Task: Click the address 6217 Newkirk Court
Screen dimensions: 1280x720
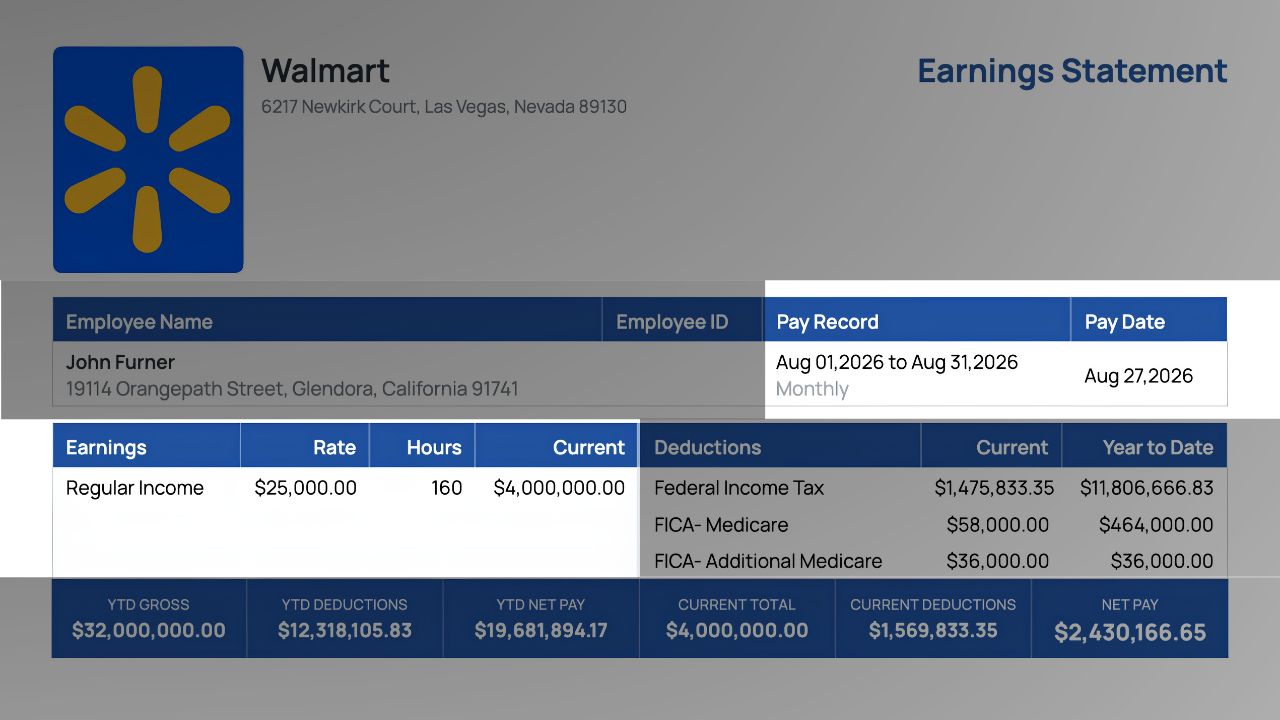Action: coord(444,106)
